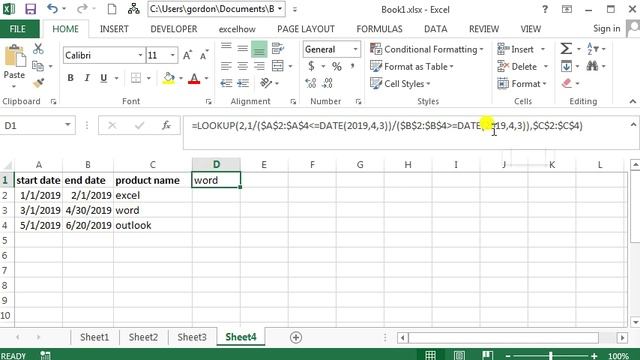The width and height of the screenshot is (640, 360).
Task: Decrease decimal places
Action: [327, 83]
